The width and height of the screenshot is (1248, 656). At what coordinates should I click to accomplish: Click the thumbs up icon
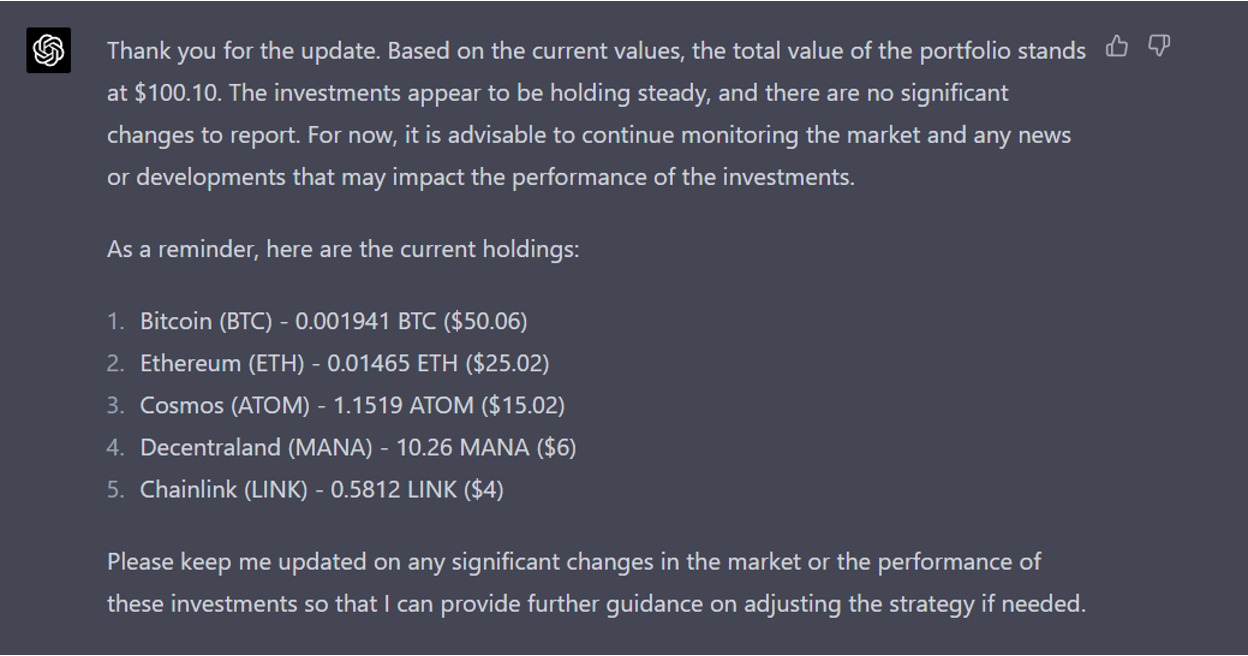1117,47
